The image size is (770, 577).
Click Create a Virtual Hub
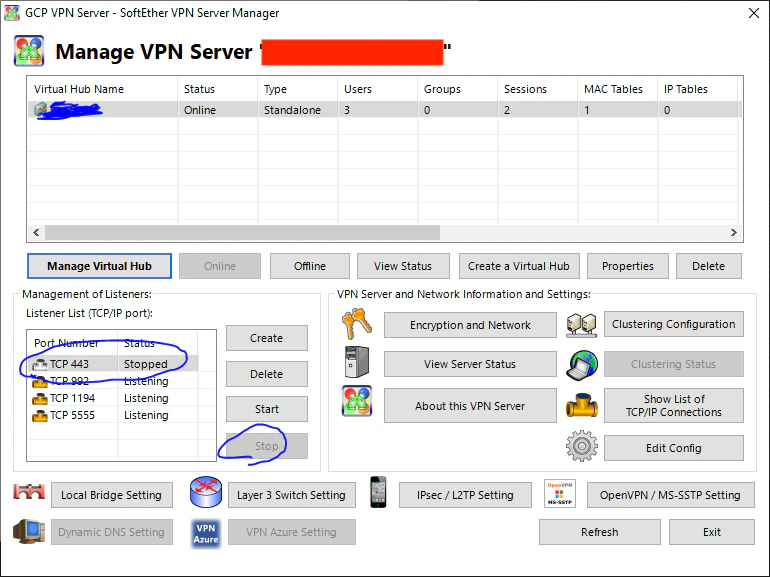[519, 266]
